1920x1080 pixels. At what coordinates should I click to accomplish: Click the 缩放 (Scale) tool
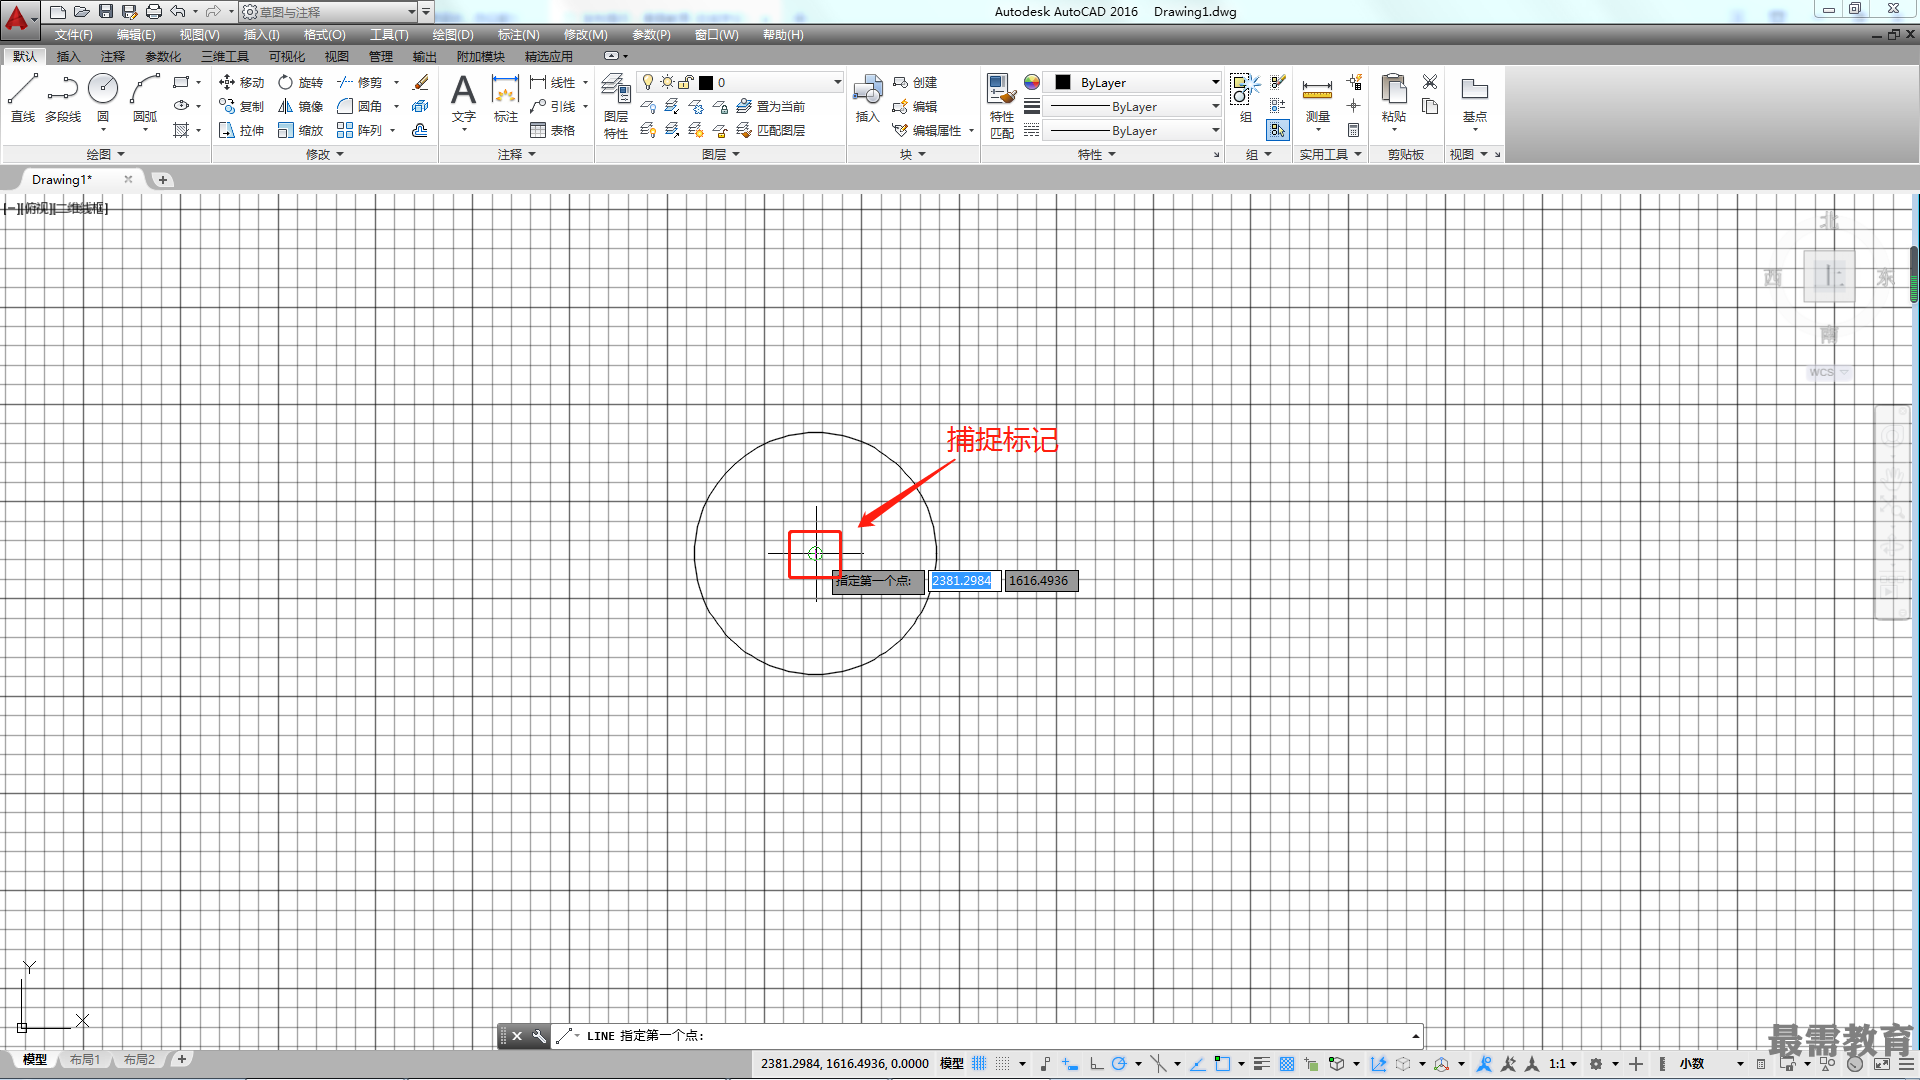(300, 130)
